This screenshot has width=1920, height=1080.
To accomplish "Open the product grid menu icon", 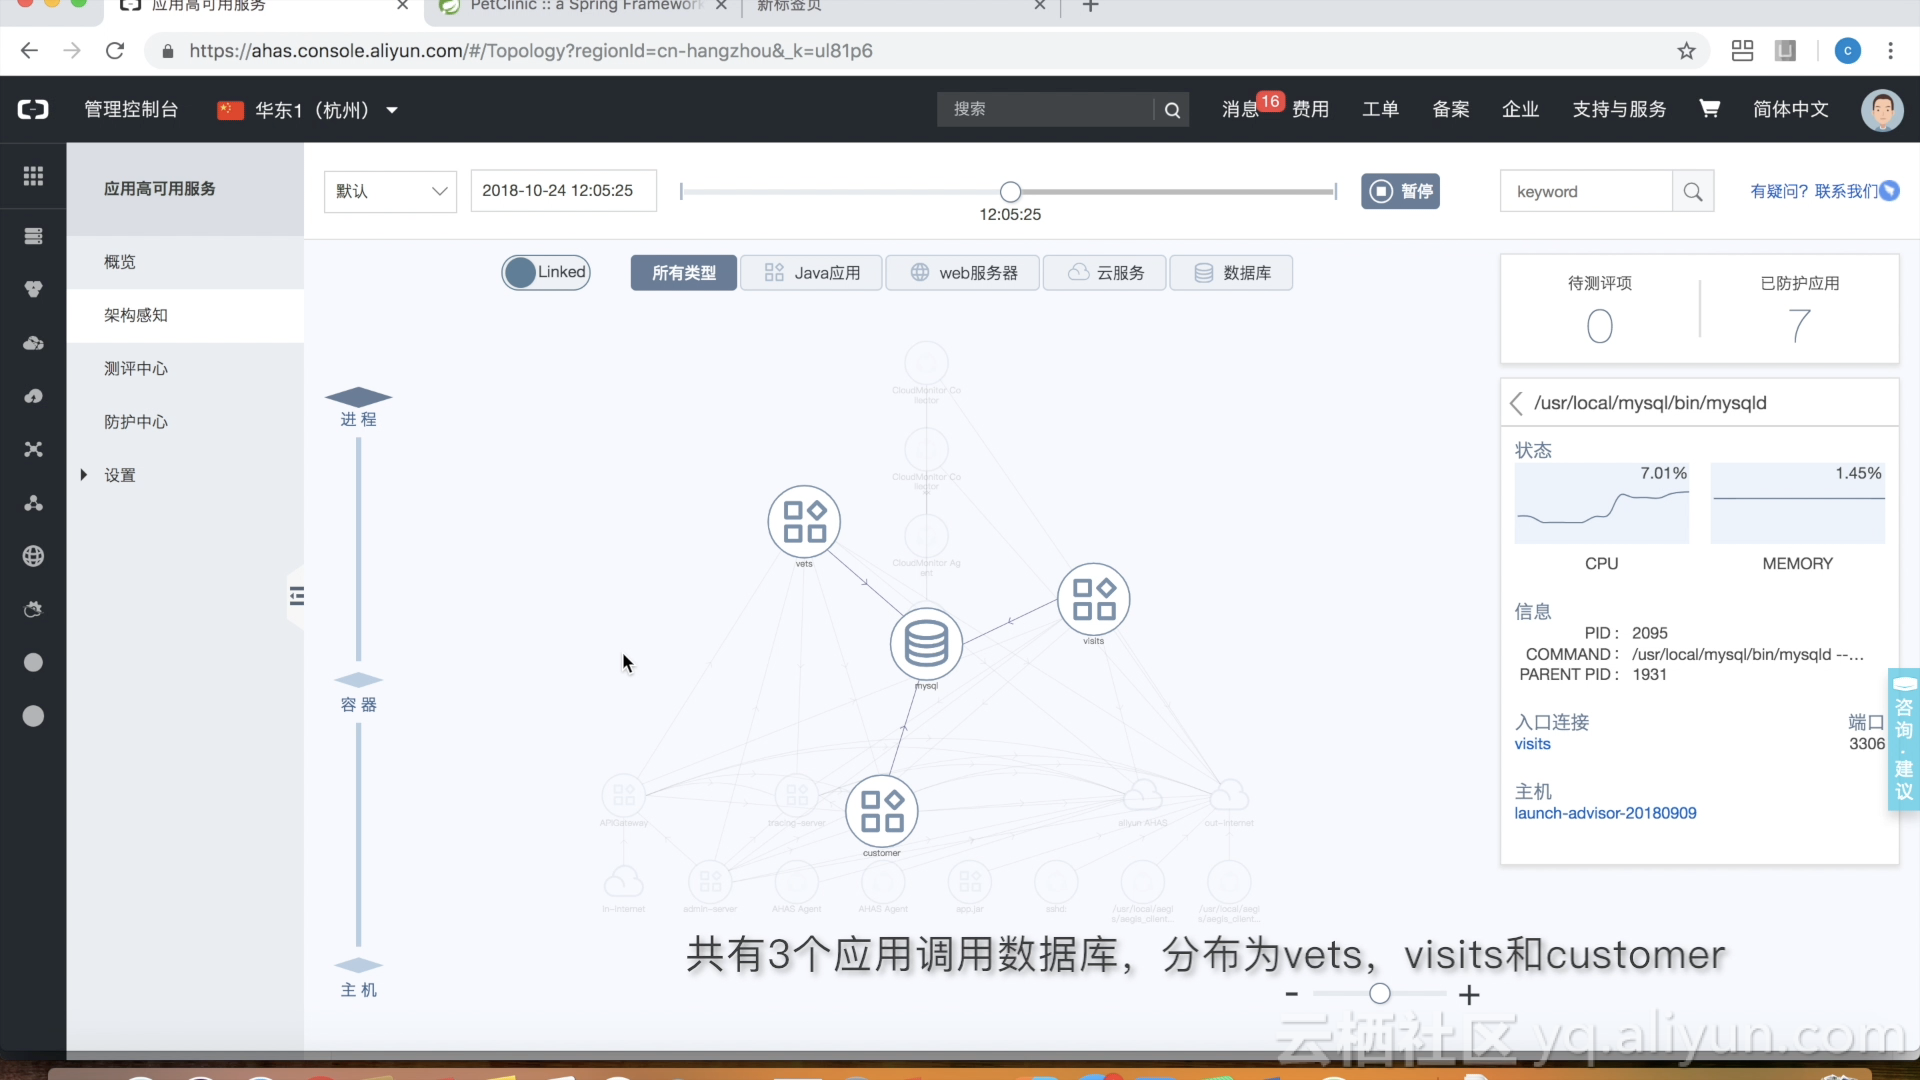I will click(33, 176).
